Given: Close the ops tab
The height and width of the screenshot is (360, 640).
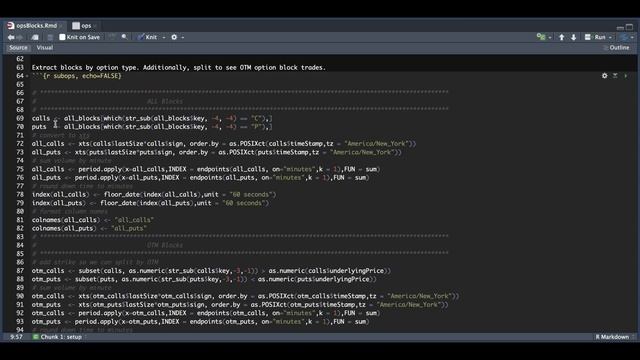Looking at the screenshot, I should (95, 26).
